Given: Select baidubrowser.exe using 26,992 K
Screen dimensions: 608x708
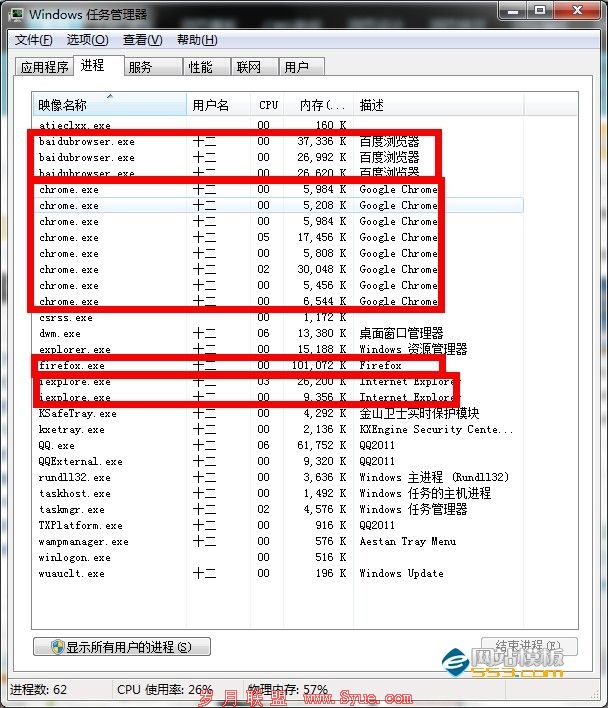Looking at the screenshot, I should point(278,158).
